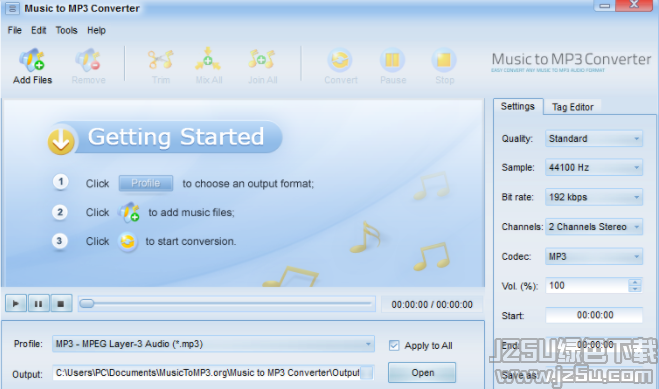Minimize the Music to MP3 Converter window
This screenshot has height=389, width=659.
coord(604,5)
